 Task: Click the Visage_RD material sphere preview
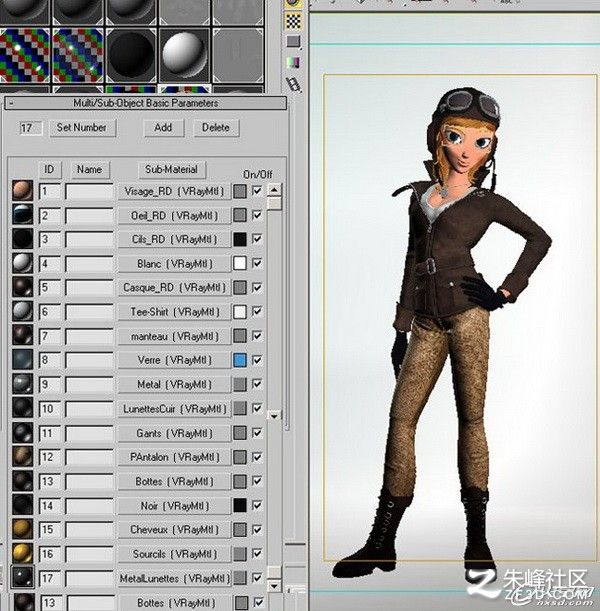pyautogui.click(x=23, y=191)
